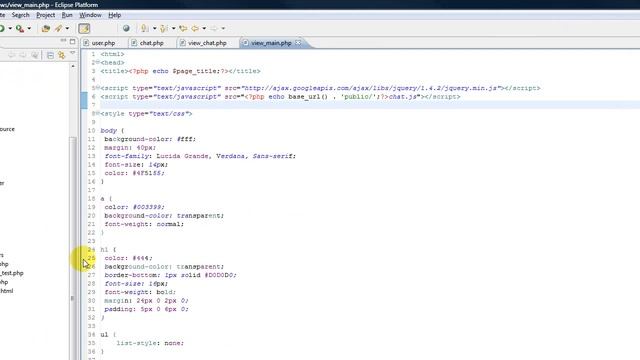Minimize the left explorer panel
640x360 pixels.
[63, 41]
